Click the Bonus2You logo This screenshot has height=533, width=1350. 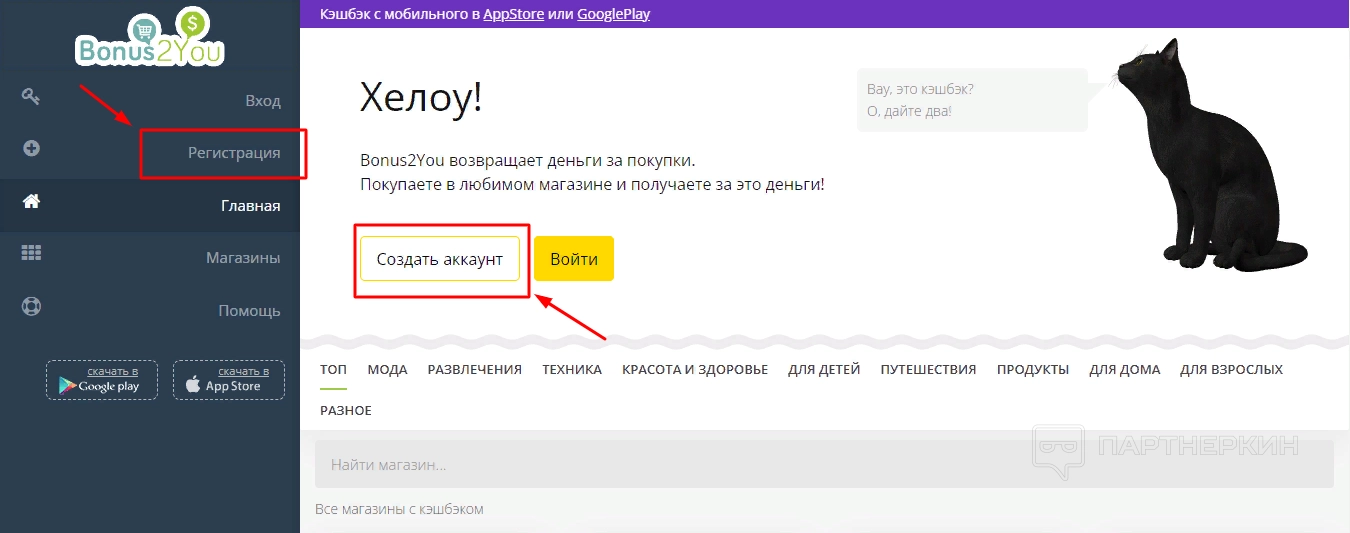150,39
